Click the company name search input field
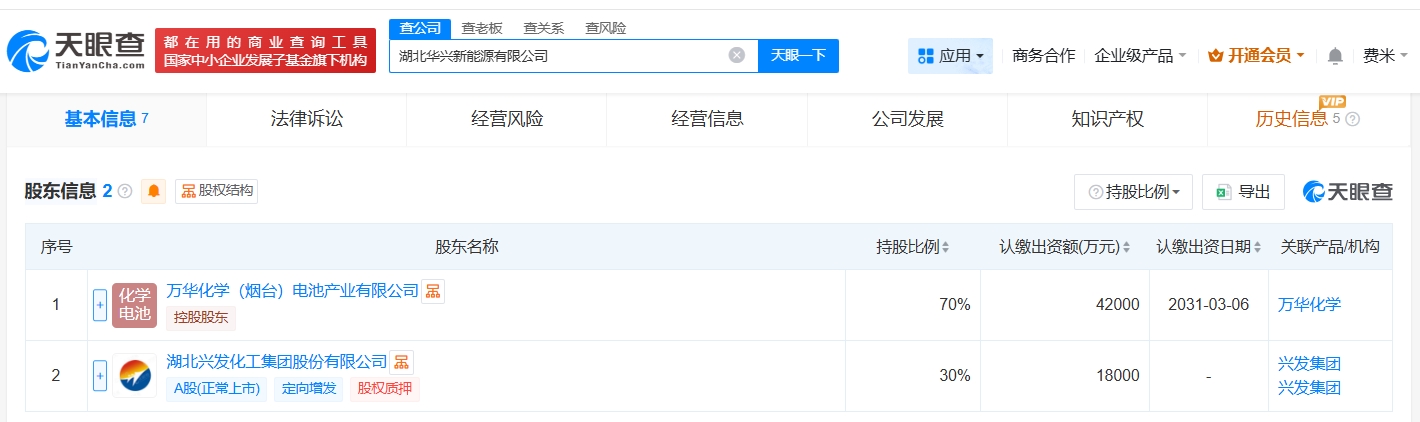 tap(555, 56)
